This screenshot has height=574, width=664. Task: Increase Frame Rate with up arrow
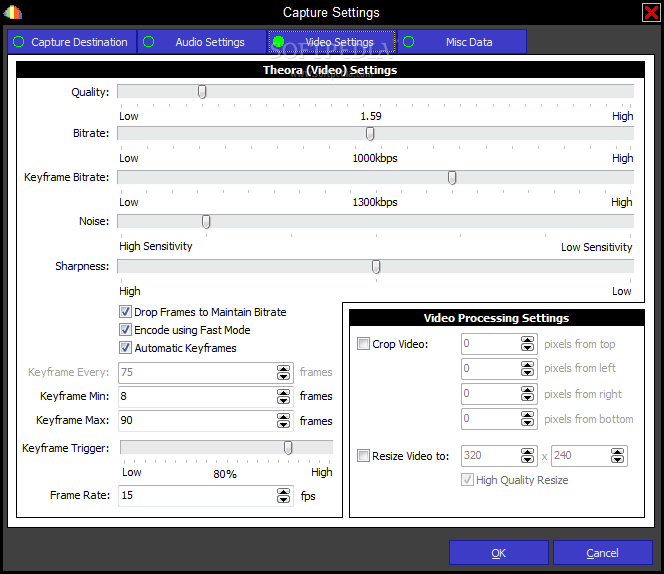283,491
